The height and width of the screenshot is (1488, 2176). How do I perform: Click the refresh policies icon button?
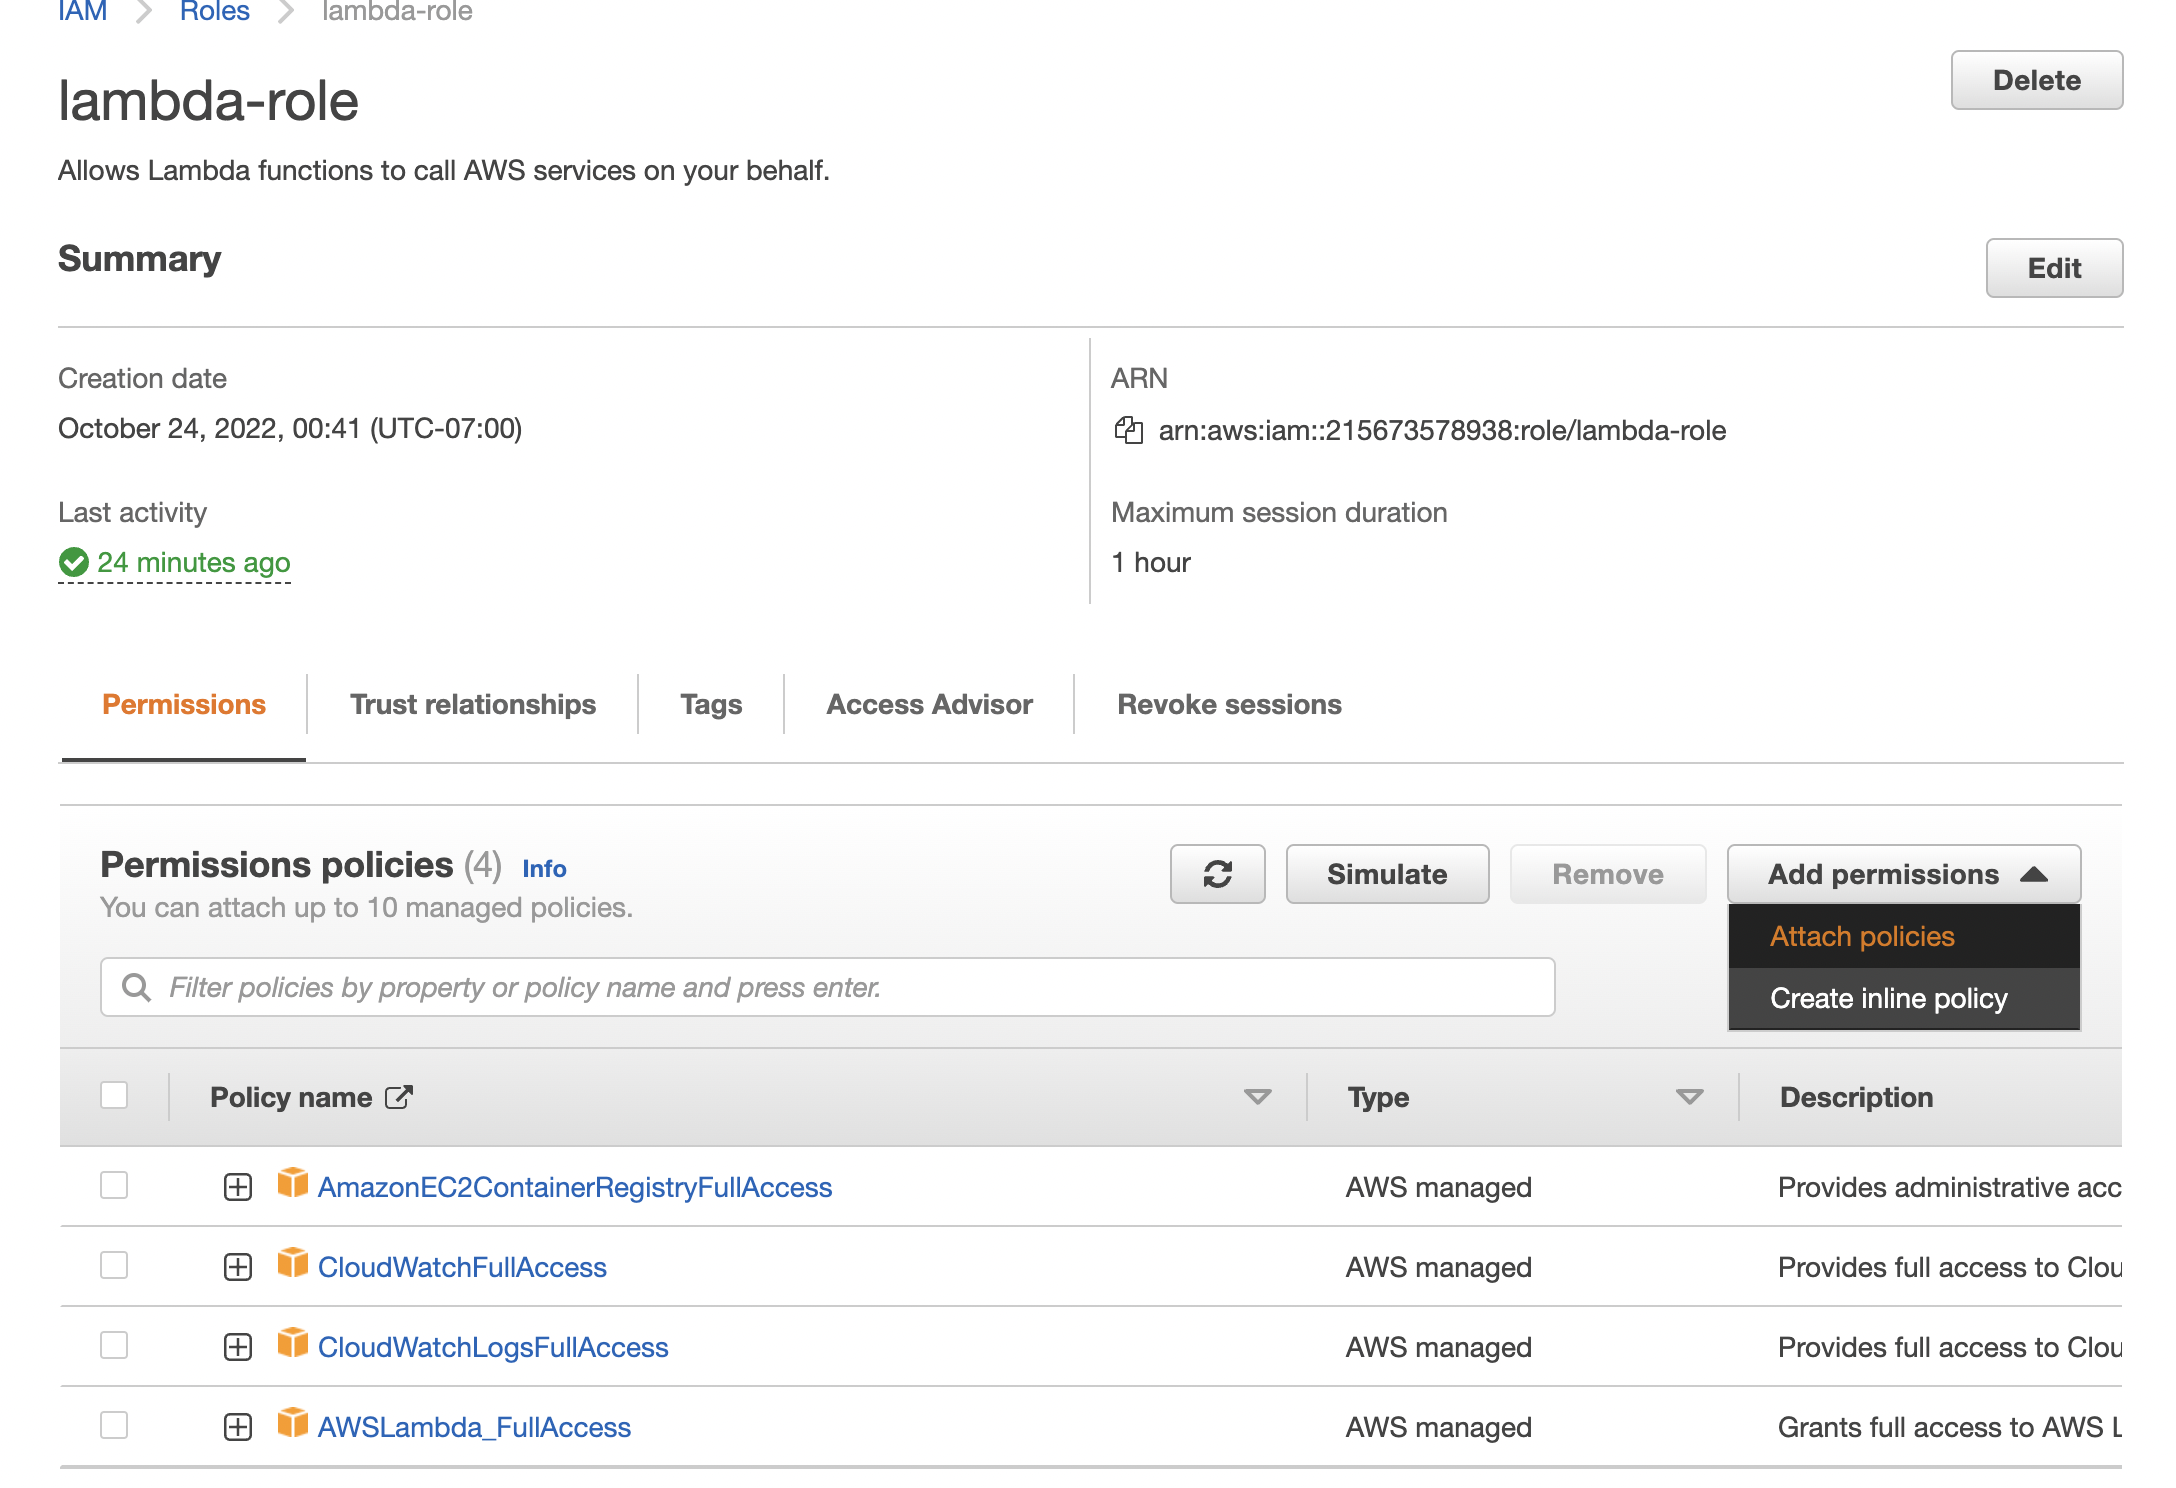1217,874
